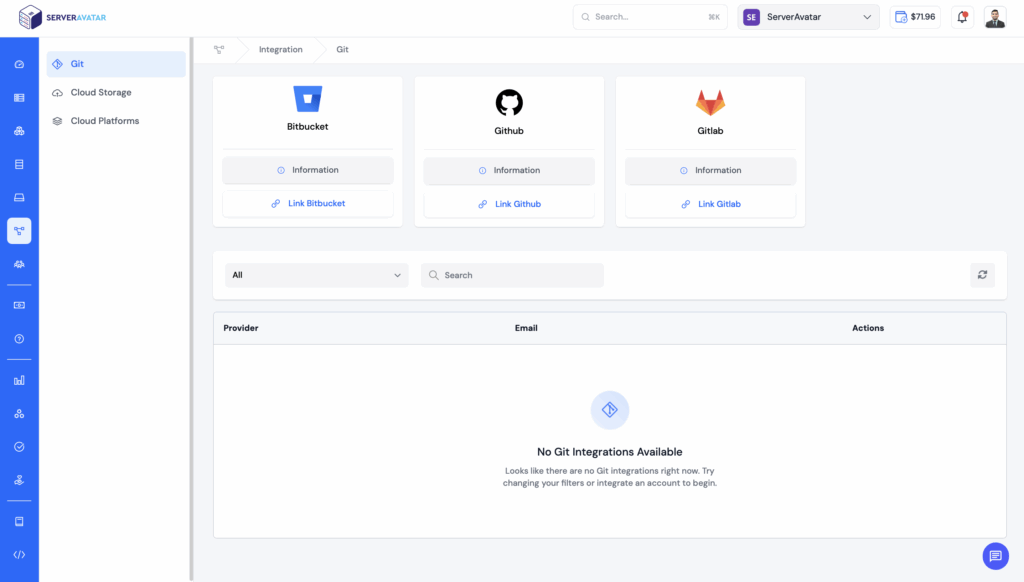
Task: Click the Gitlab fox logo
Action: click(x=710, y=103)
